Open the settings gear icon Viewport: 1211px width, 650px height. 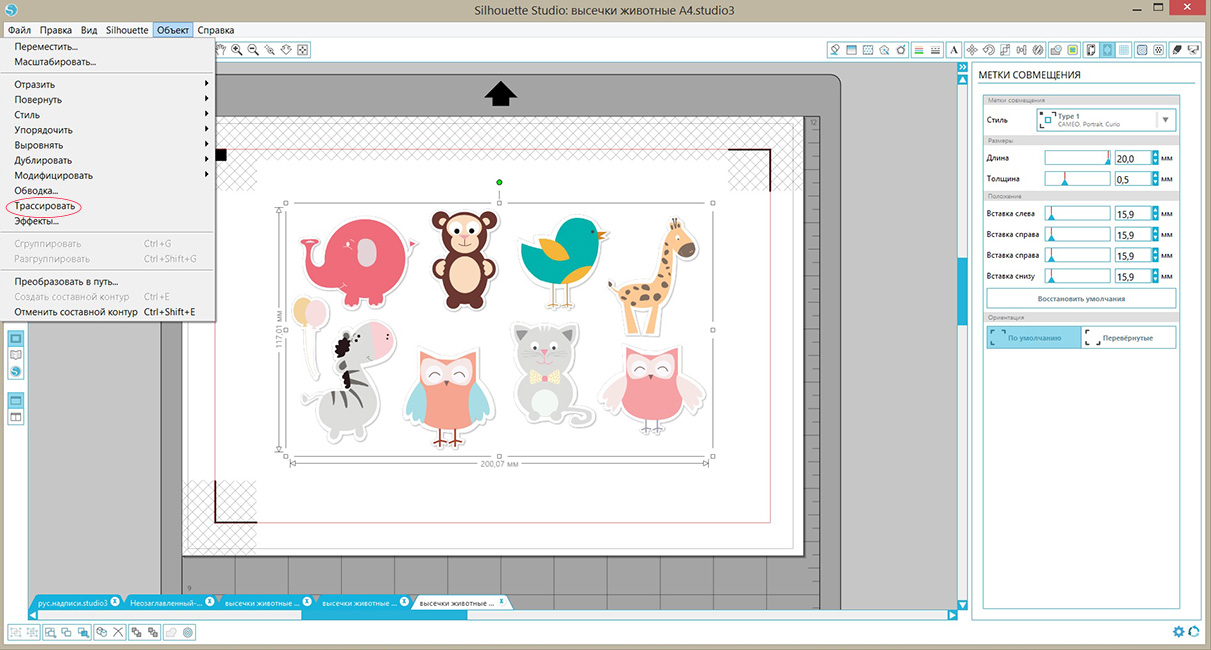click(x=1179, y=632)
